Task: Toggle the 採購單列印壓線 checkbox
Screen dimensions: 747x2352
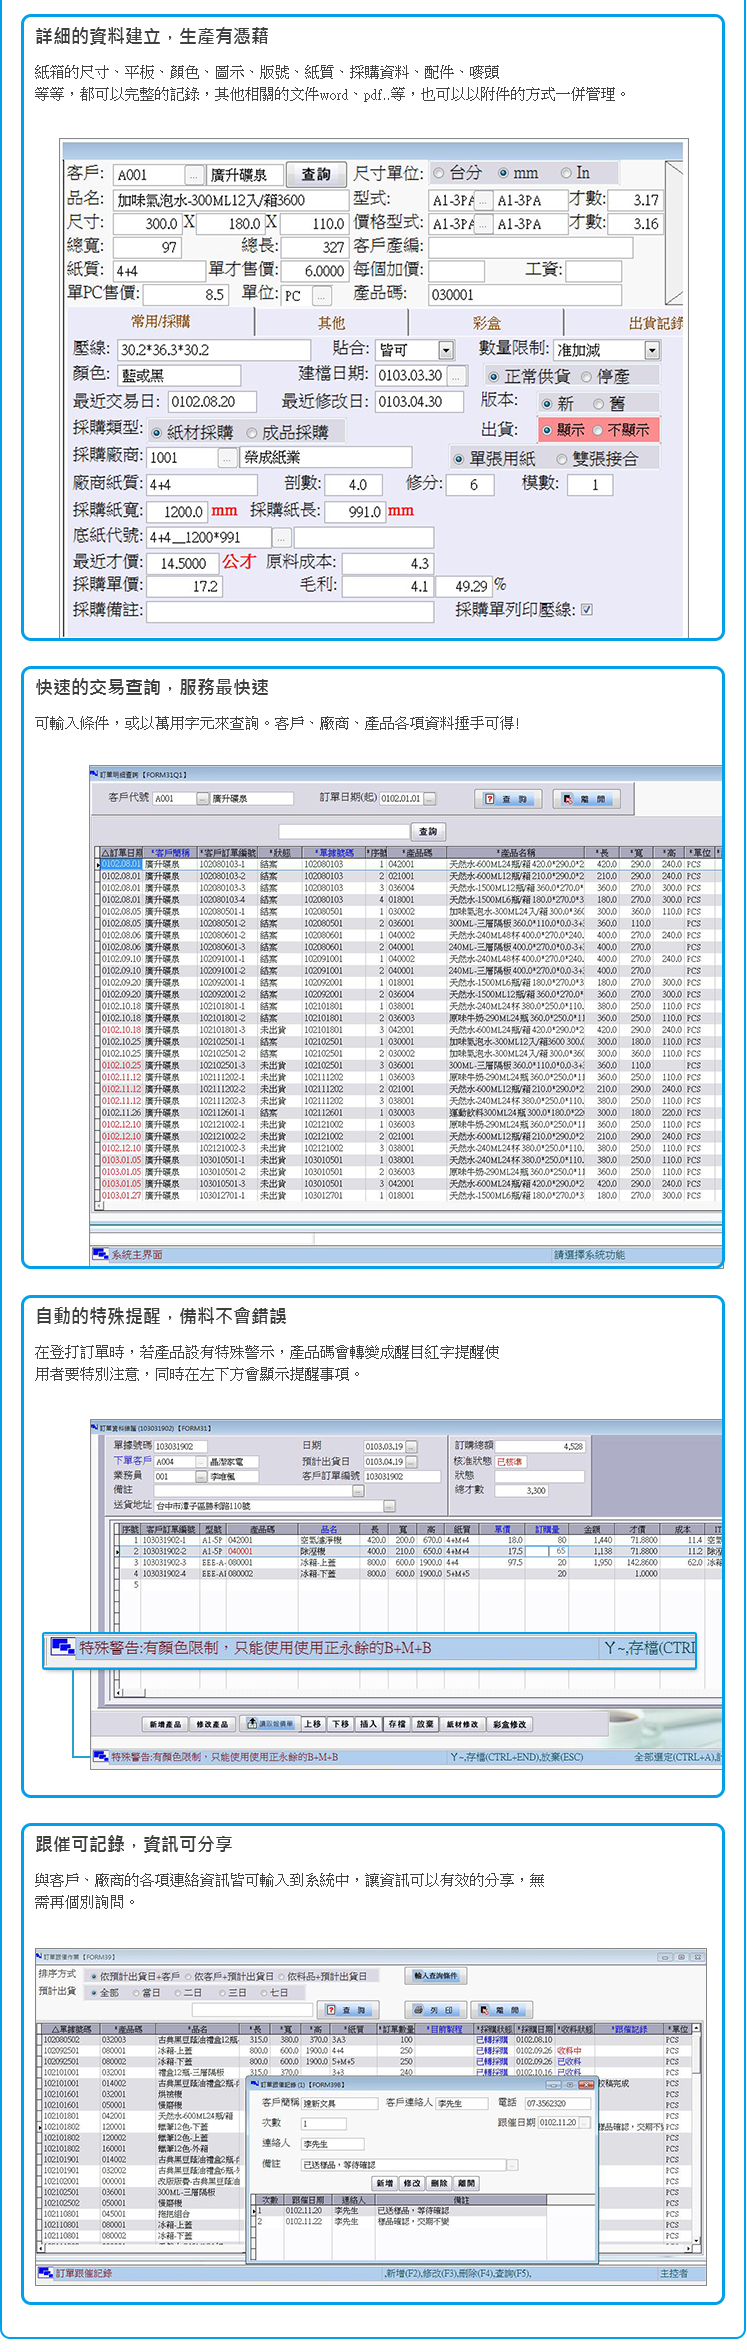Action: tap(587, 609)
